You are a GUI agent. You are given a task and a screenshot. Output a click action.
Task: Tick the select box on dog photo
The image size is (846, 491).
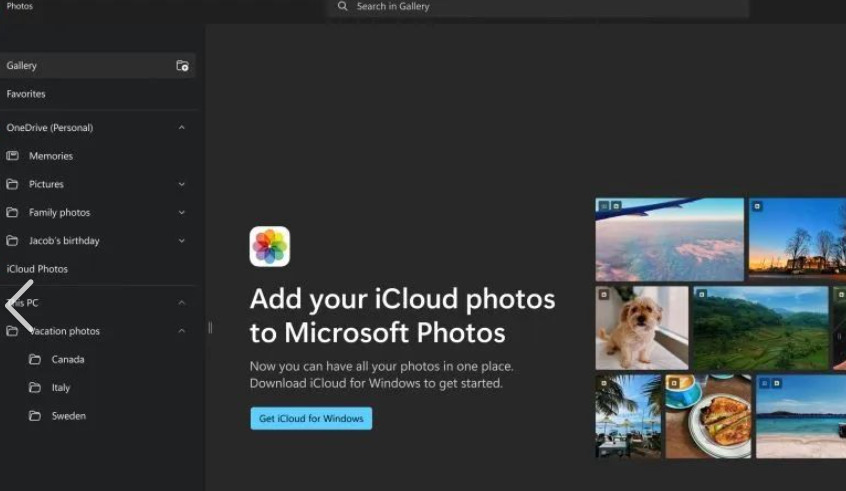click(604, 295)
